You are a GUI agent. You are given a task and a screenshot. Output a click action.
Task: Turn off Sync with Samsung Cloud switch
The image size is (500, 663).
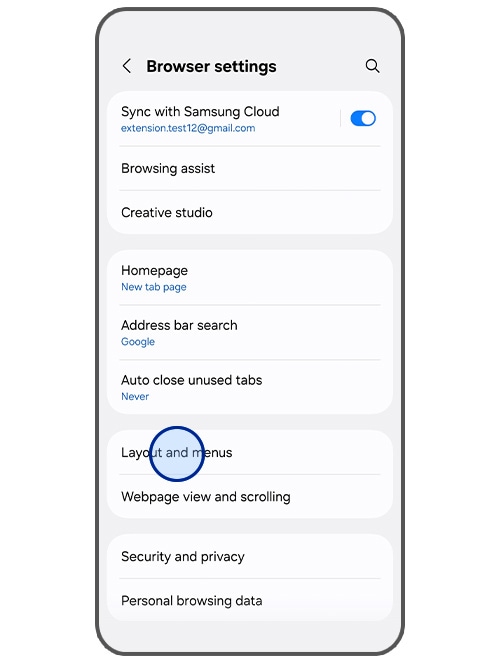point(363,118)
